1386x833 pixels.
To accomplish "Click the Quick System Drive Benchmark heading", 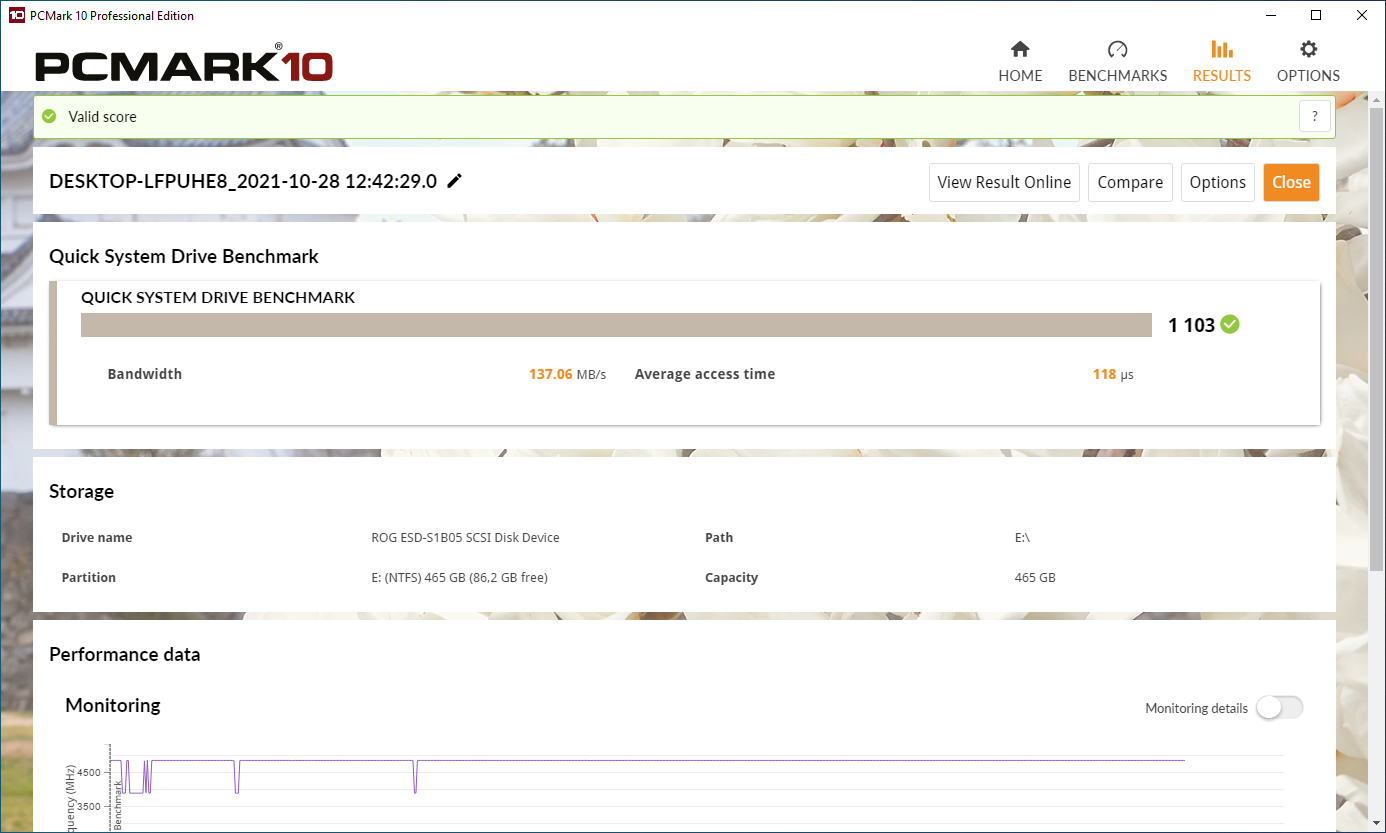I will point(184,256).
